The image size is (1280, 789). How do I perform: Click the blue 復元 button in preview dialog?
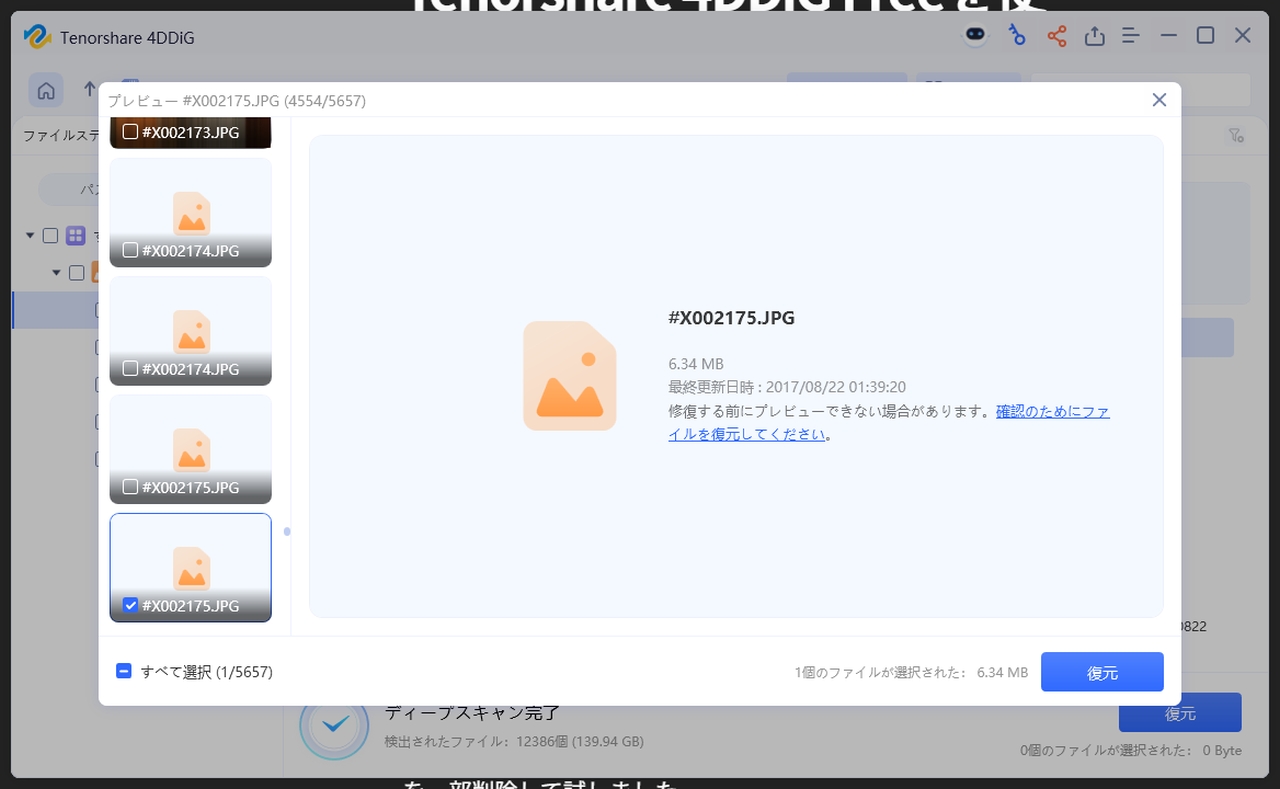[x=1102, y=672]
